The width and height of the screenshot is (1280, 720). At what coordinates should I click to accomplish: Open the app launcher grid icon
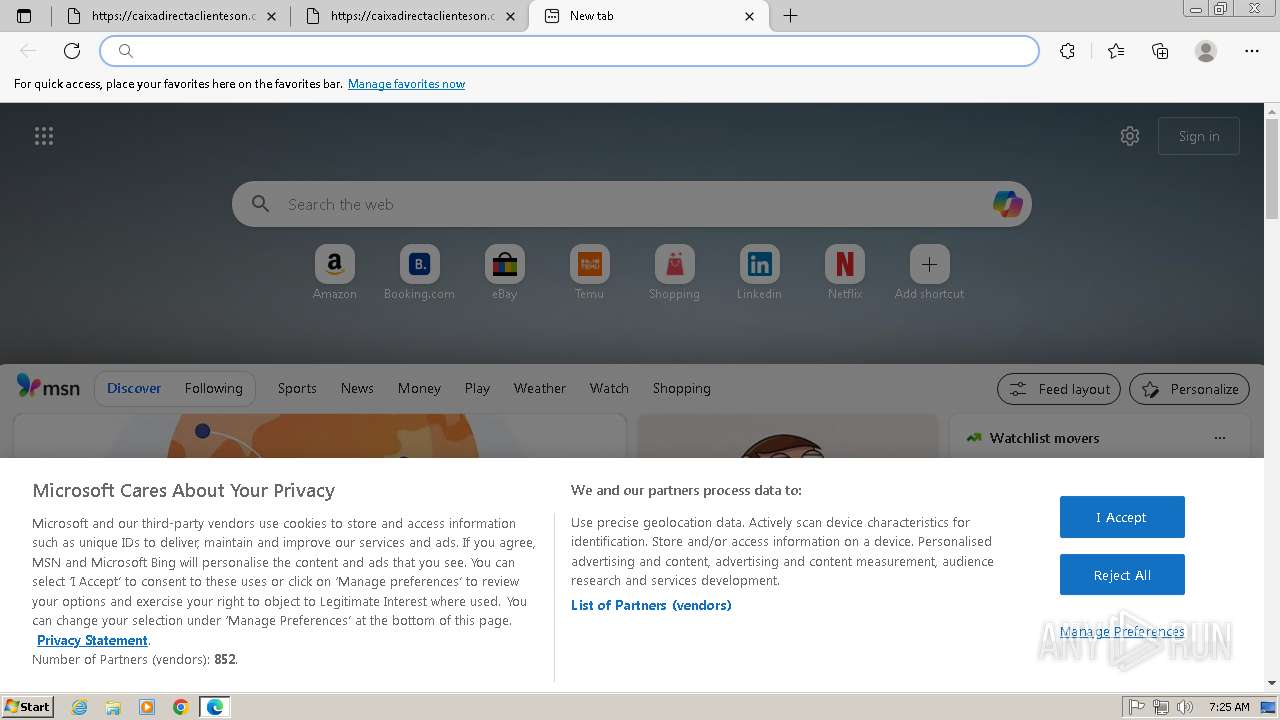pyautogui.click(x=44, y=136)
